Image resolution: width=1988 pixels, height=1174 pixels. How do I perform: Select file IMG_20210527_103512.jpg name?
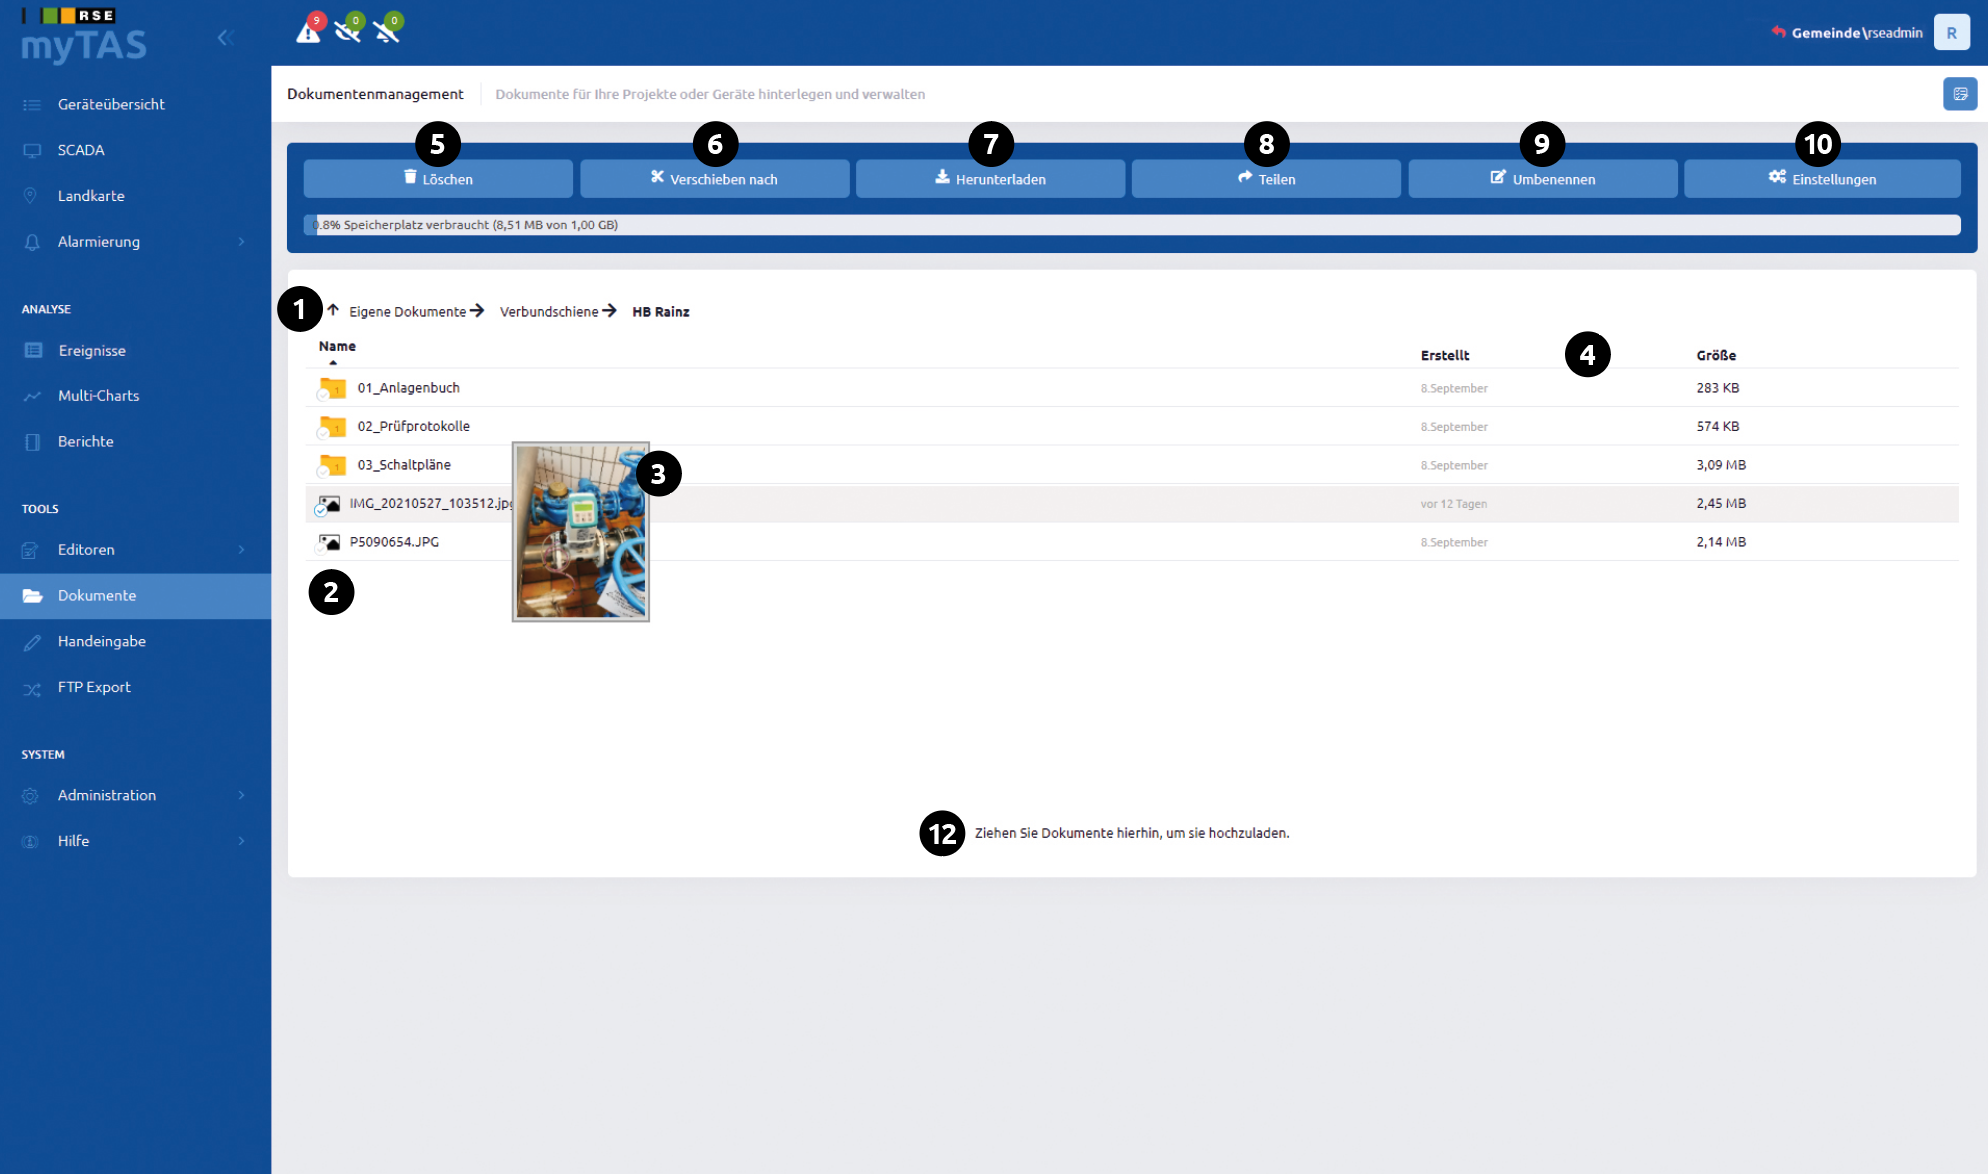click(x=430, y=503)
